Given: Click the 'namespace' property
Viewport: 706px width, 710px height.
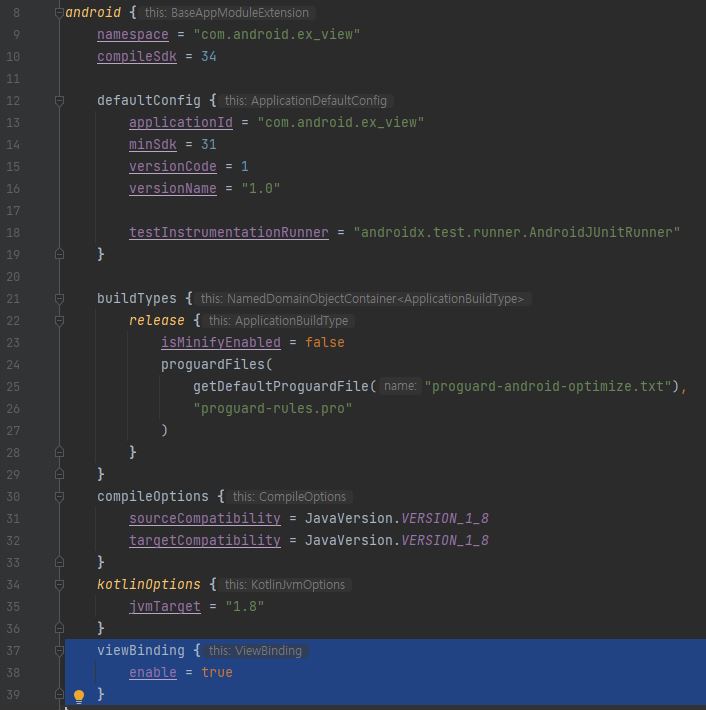Looking at the screenshot, I should (133, 34).
